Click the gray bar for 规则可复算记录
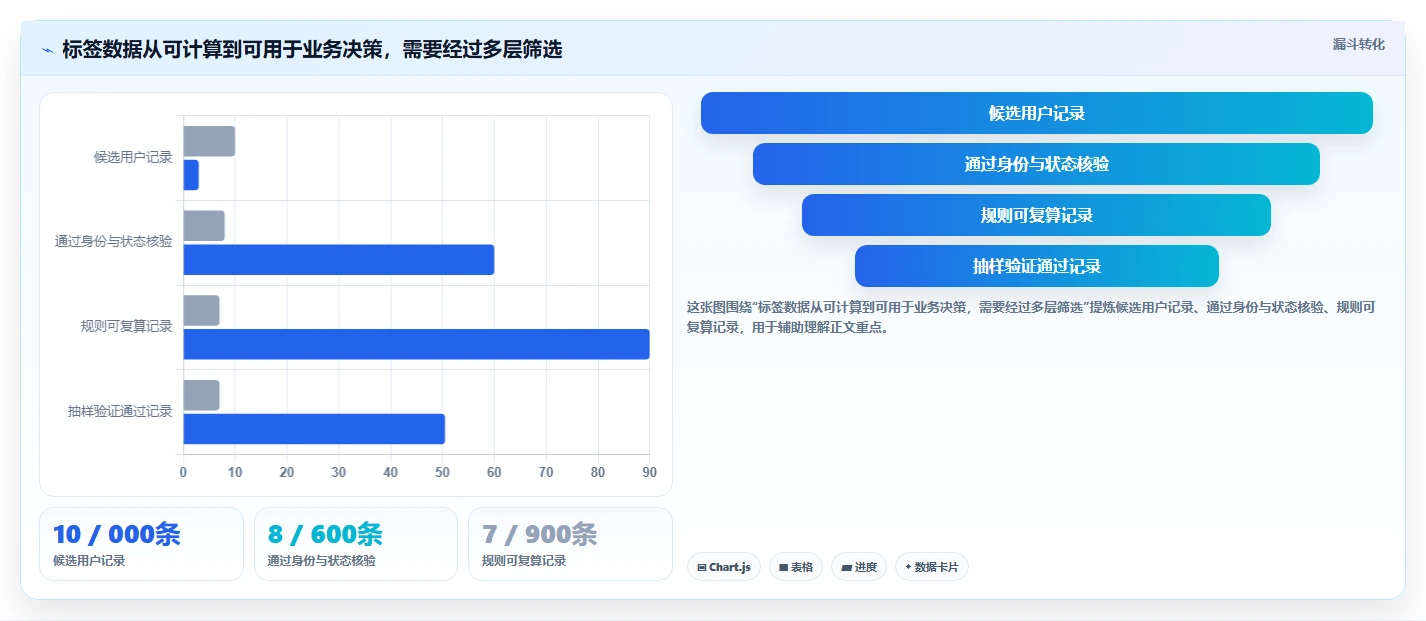1426x621 pixels. pyautogui.click(x=201, y=310)
